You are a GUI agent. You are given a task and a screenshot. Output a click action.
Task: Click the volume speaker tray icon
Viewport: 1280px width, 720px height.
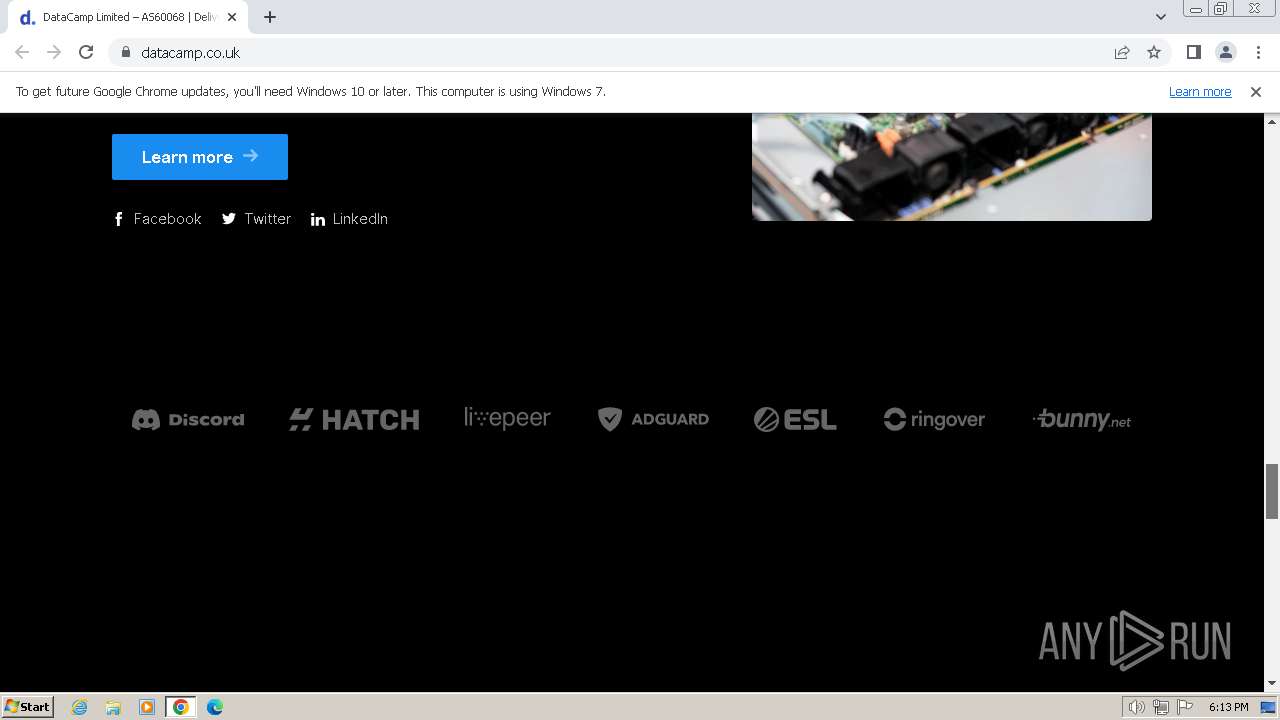pos(1137,707)
